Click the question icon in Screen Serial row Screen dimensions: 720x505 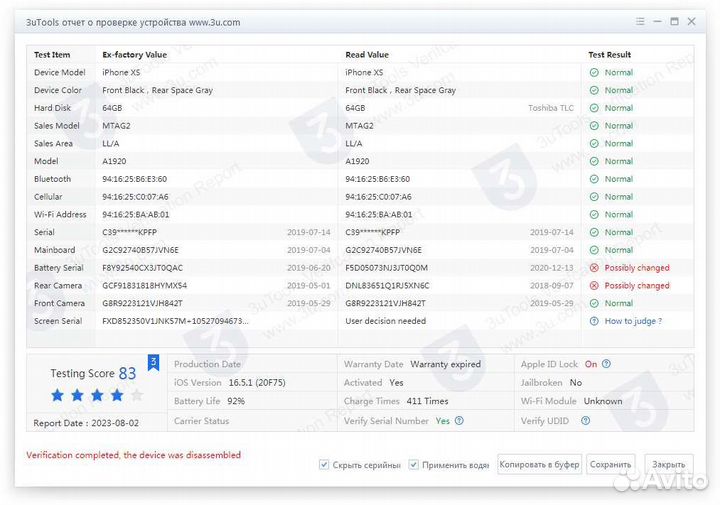(594, 321)
